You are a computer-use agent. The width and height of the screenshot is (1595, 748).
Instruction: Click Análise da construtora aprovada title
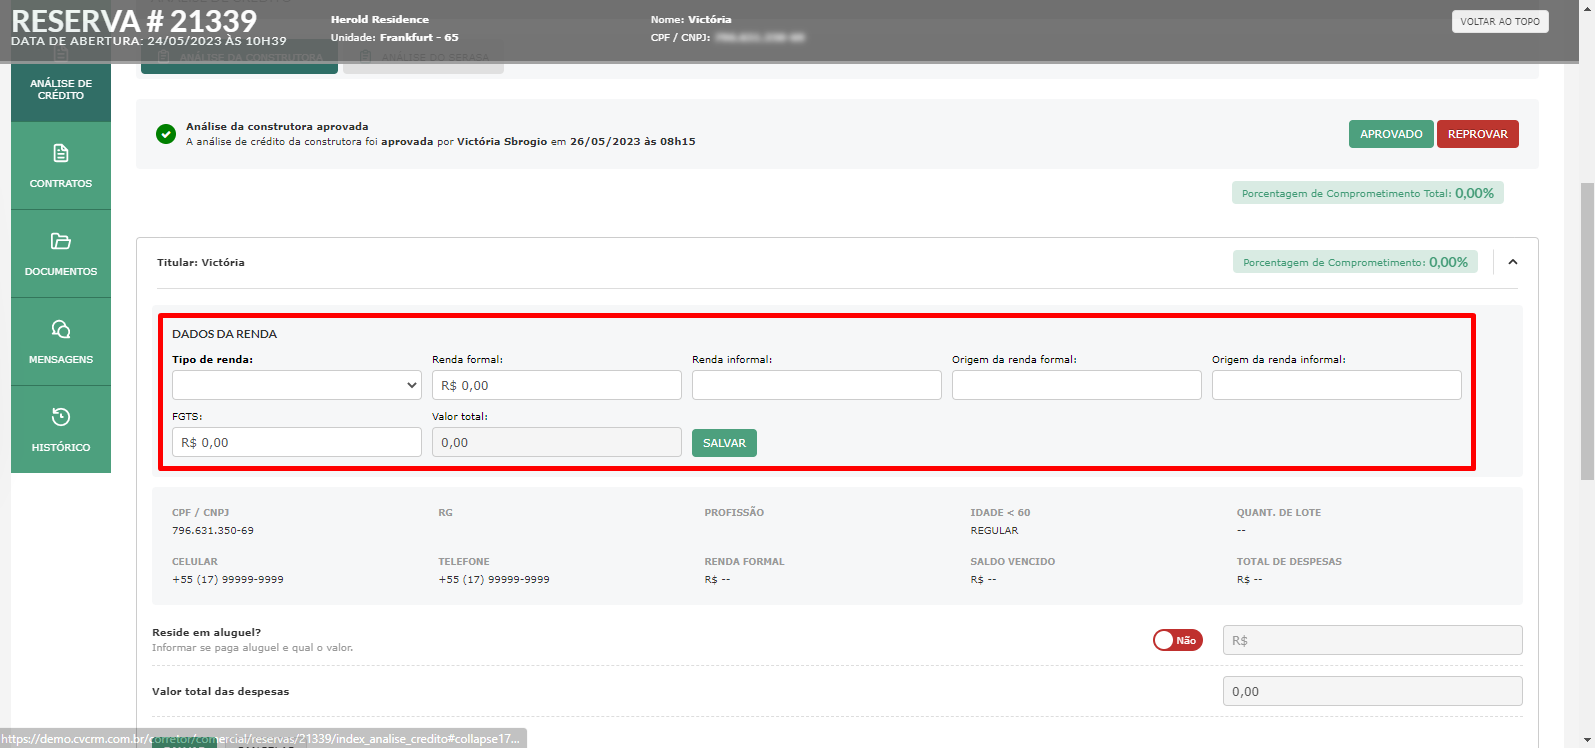[x=277, y=126]
